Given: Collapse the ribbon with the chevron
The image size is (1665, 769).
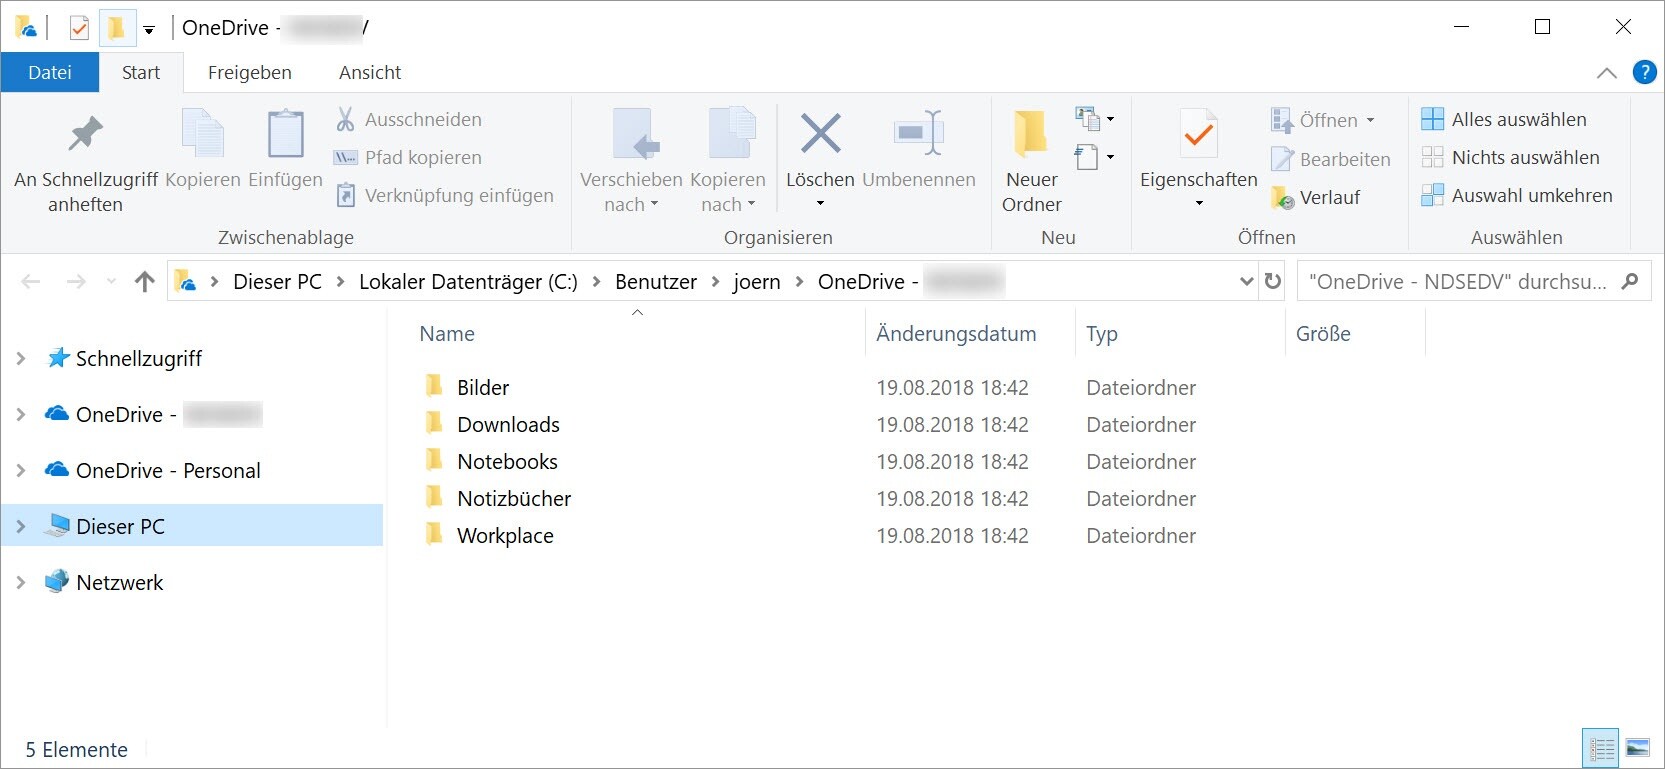Looking at the screenshot, I should 1606,72.
